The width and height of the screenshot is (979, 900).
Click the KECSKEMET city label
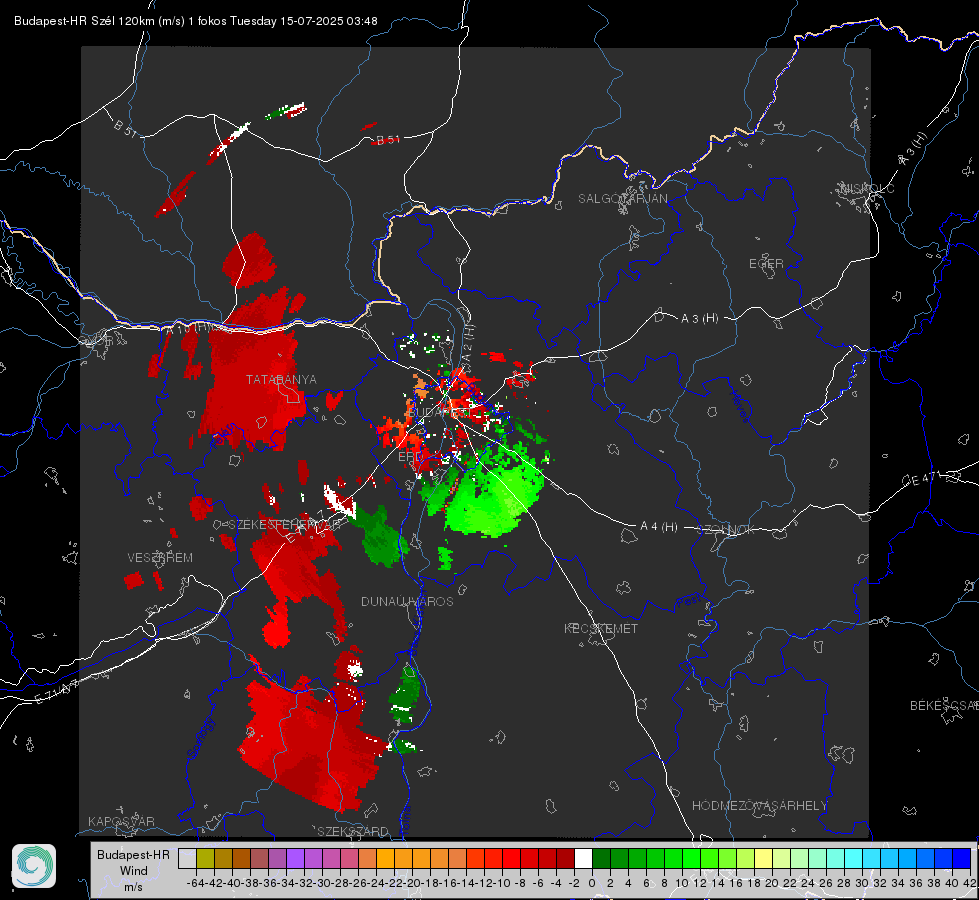pyautogui.click(x=601, y=629)
